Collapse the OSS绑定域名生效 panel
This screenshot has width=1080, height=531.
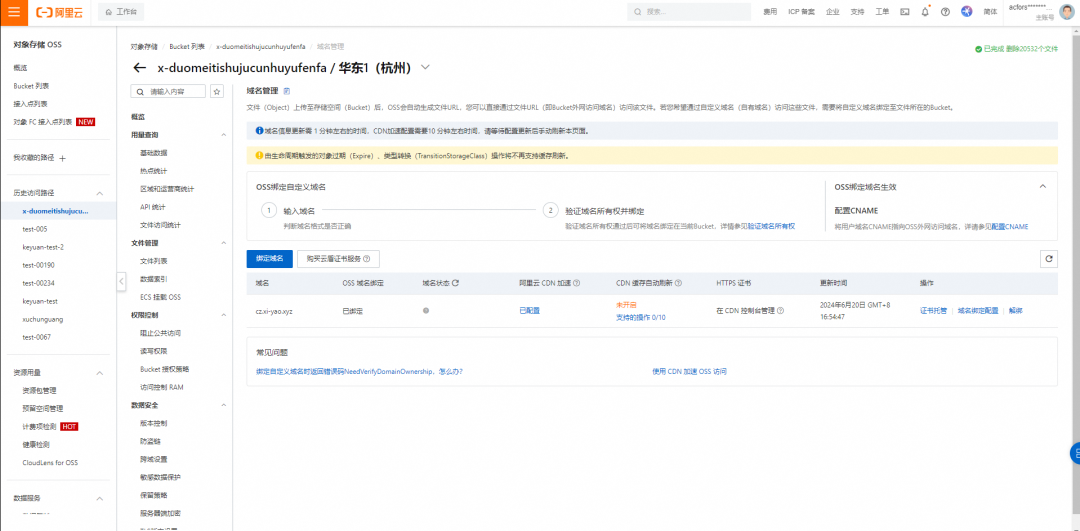coord(1043,187)
